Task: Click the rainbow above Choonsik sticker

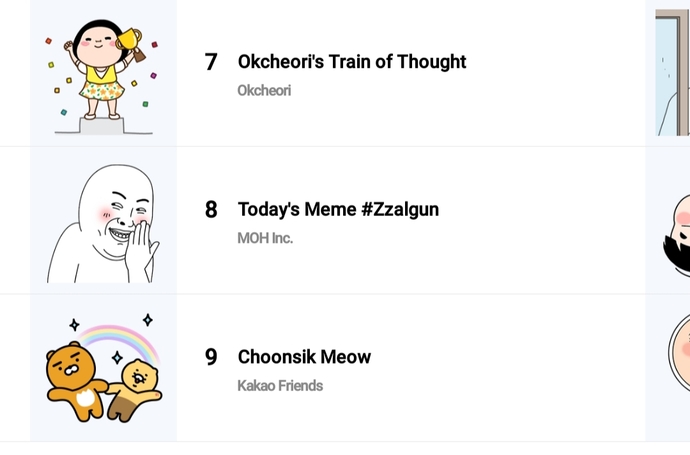Action: (x=118, y=342)
